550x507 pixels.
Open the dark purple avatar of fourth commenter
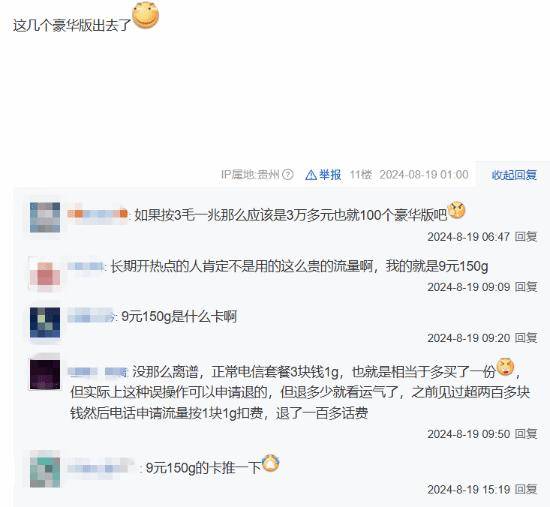click(x=45, y=374)
